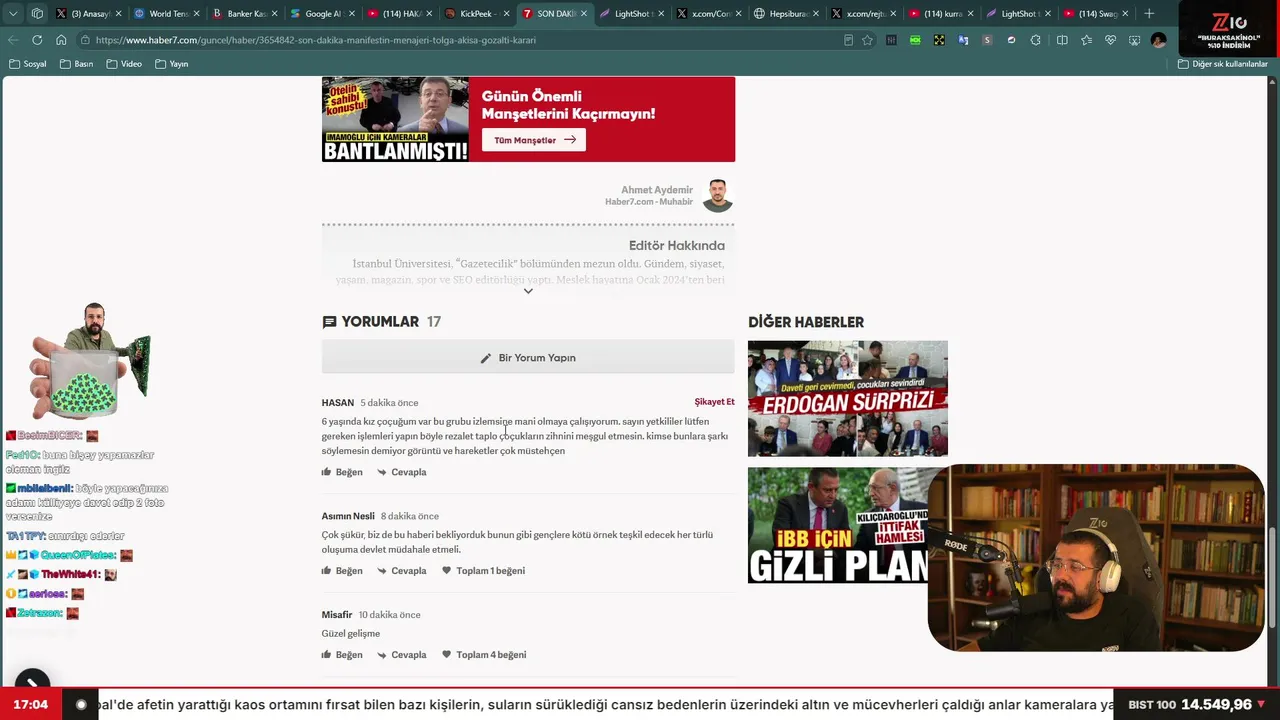Image resolution: width=1280 pixels, height=720 pixels.
Task: Click the BIST 100 value 14.549,96
Action: tap(1216, 705)
